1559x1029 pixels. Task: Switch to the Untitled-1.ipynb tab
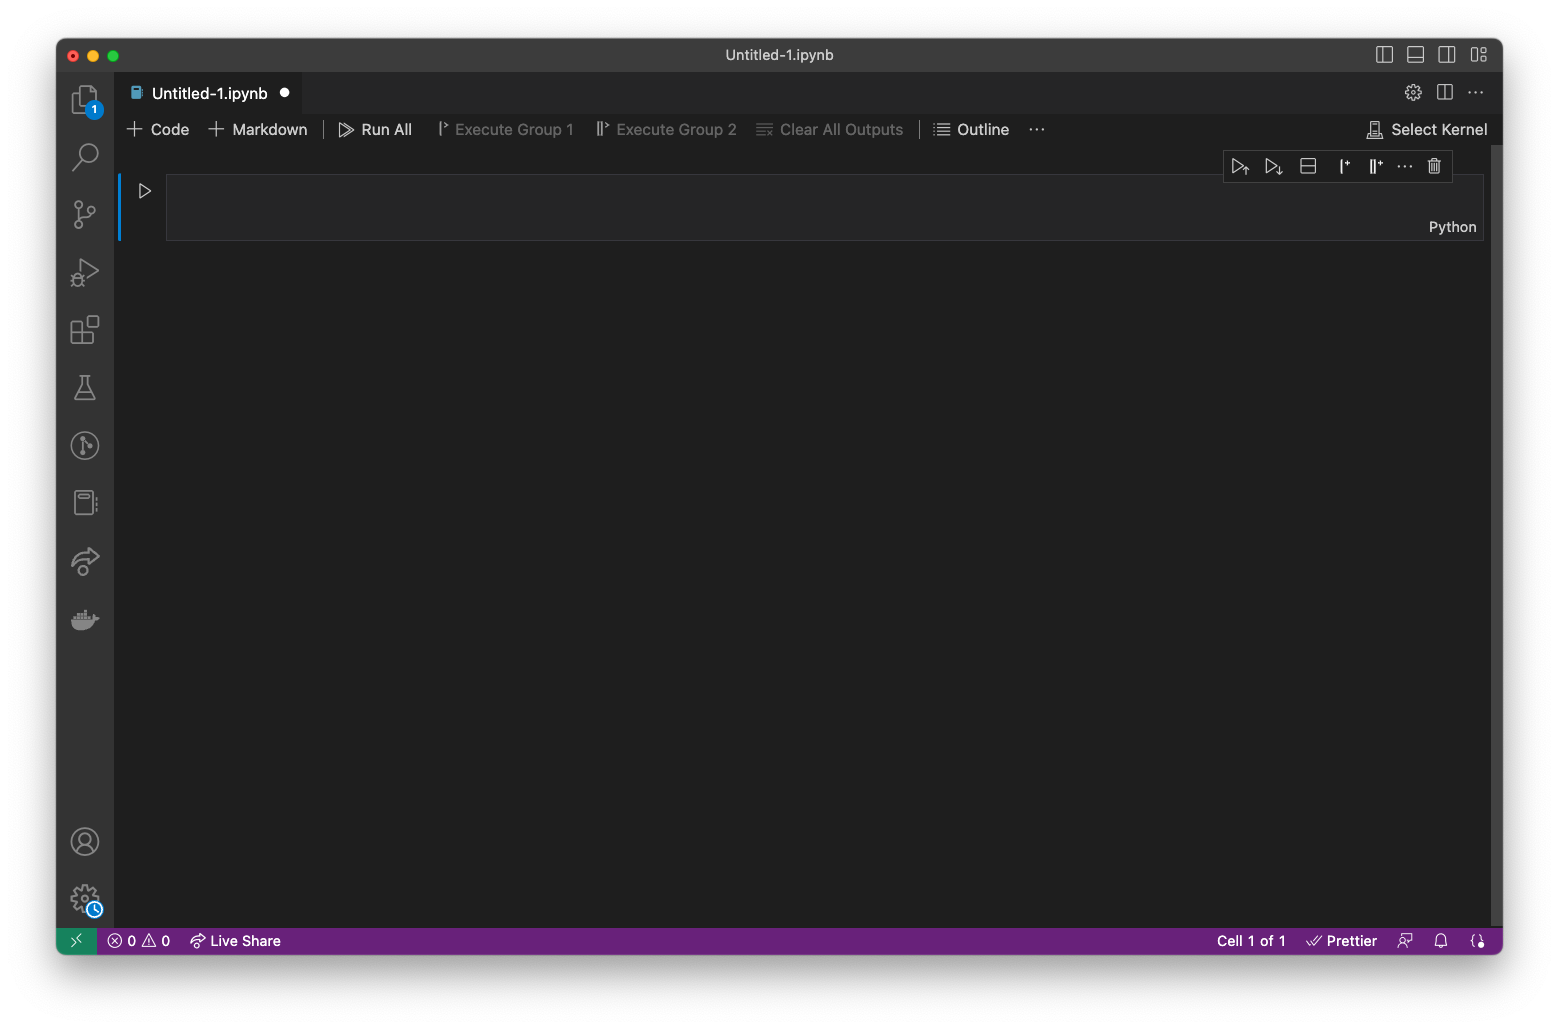coord(208,92)
